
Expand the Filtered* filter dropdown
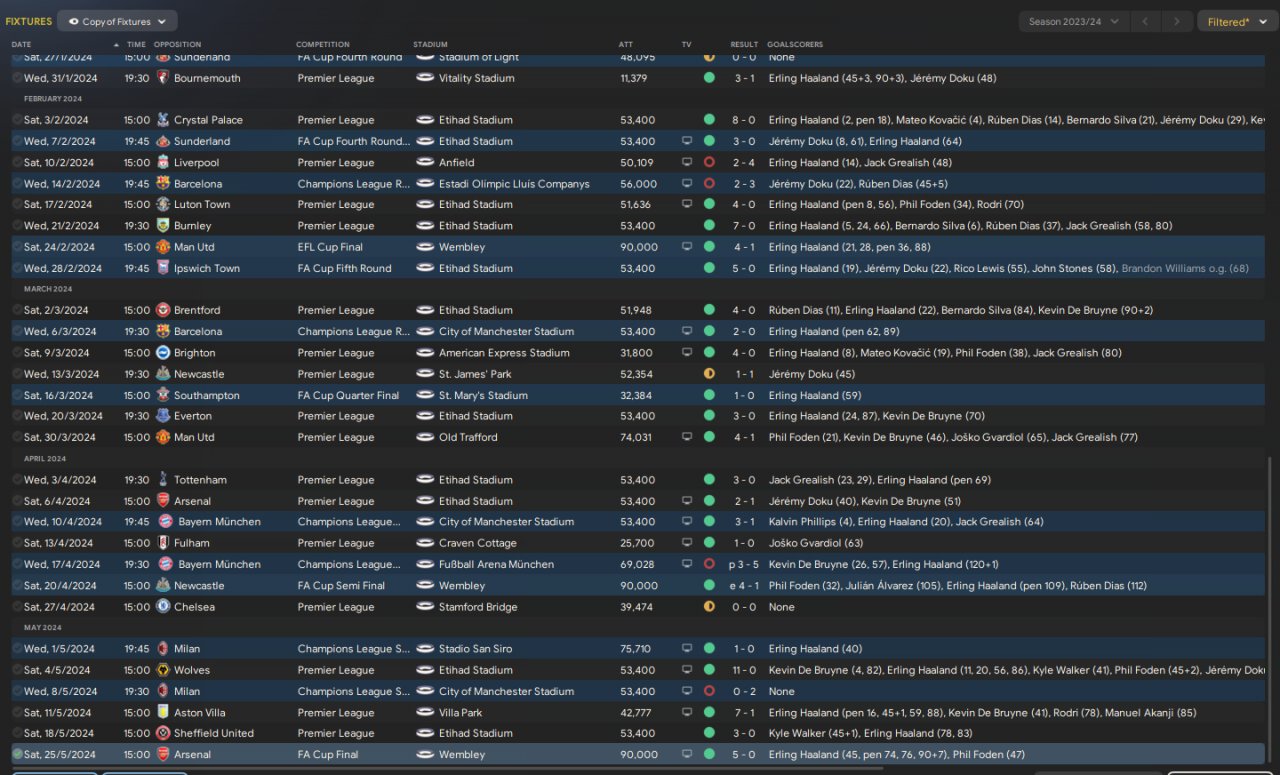1236,21
